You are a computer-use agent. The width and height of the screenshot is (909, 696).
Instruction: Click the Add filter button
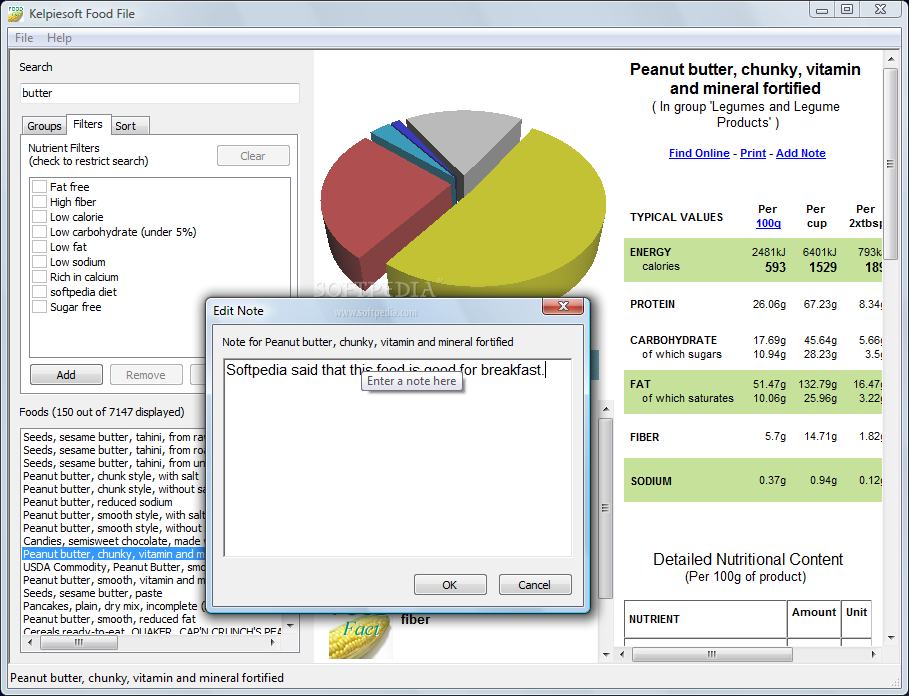66,375
